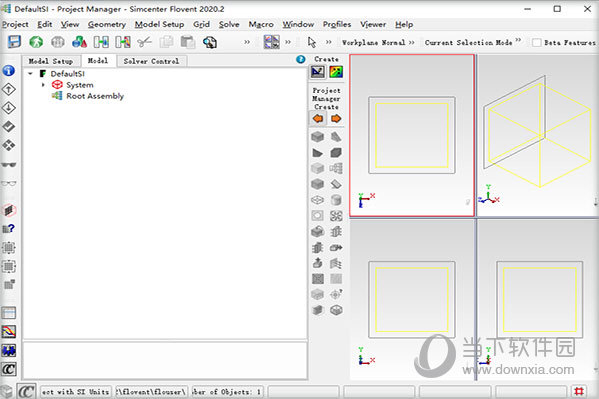Viewport: 599px width, 399px height.
Task: Click the rainbow results icon under Create
Action: [x=336, y=72]
